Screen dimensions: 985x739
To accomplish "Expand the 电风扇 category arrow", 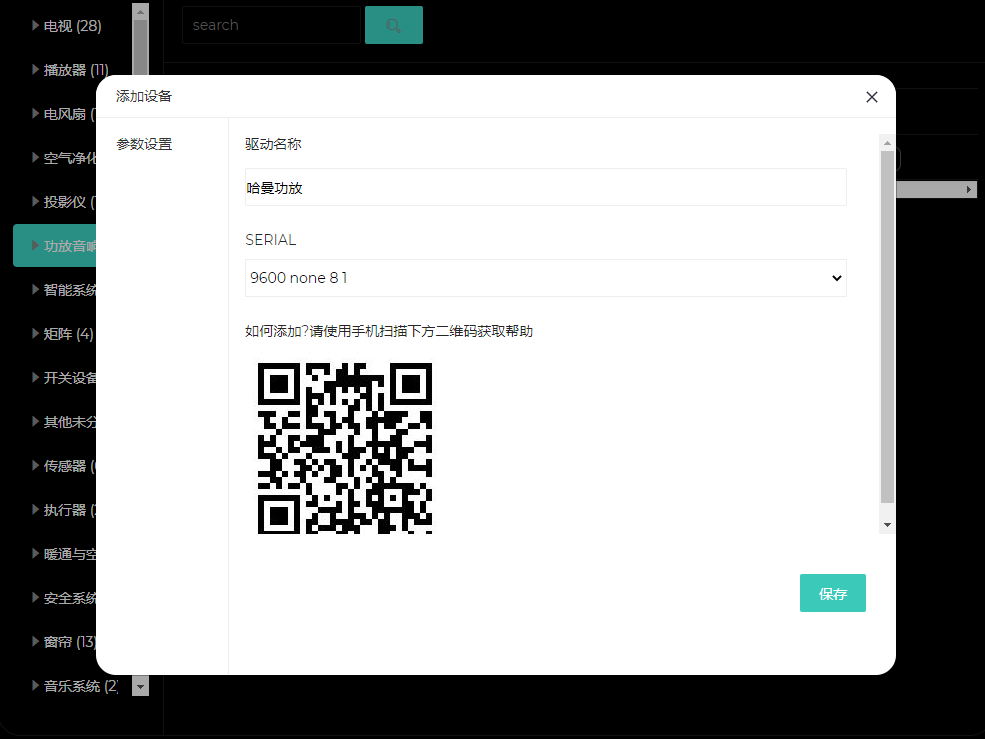I will (35, 113).
